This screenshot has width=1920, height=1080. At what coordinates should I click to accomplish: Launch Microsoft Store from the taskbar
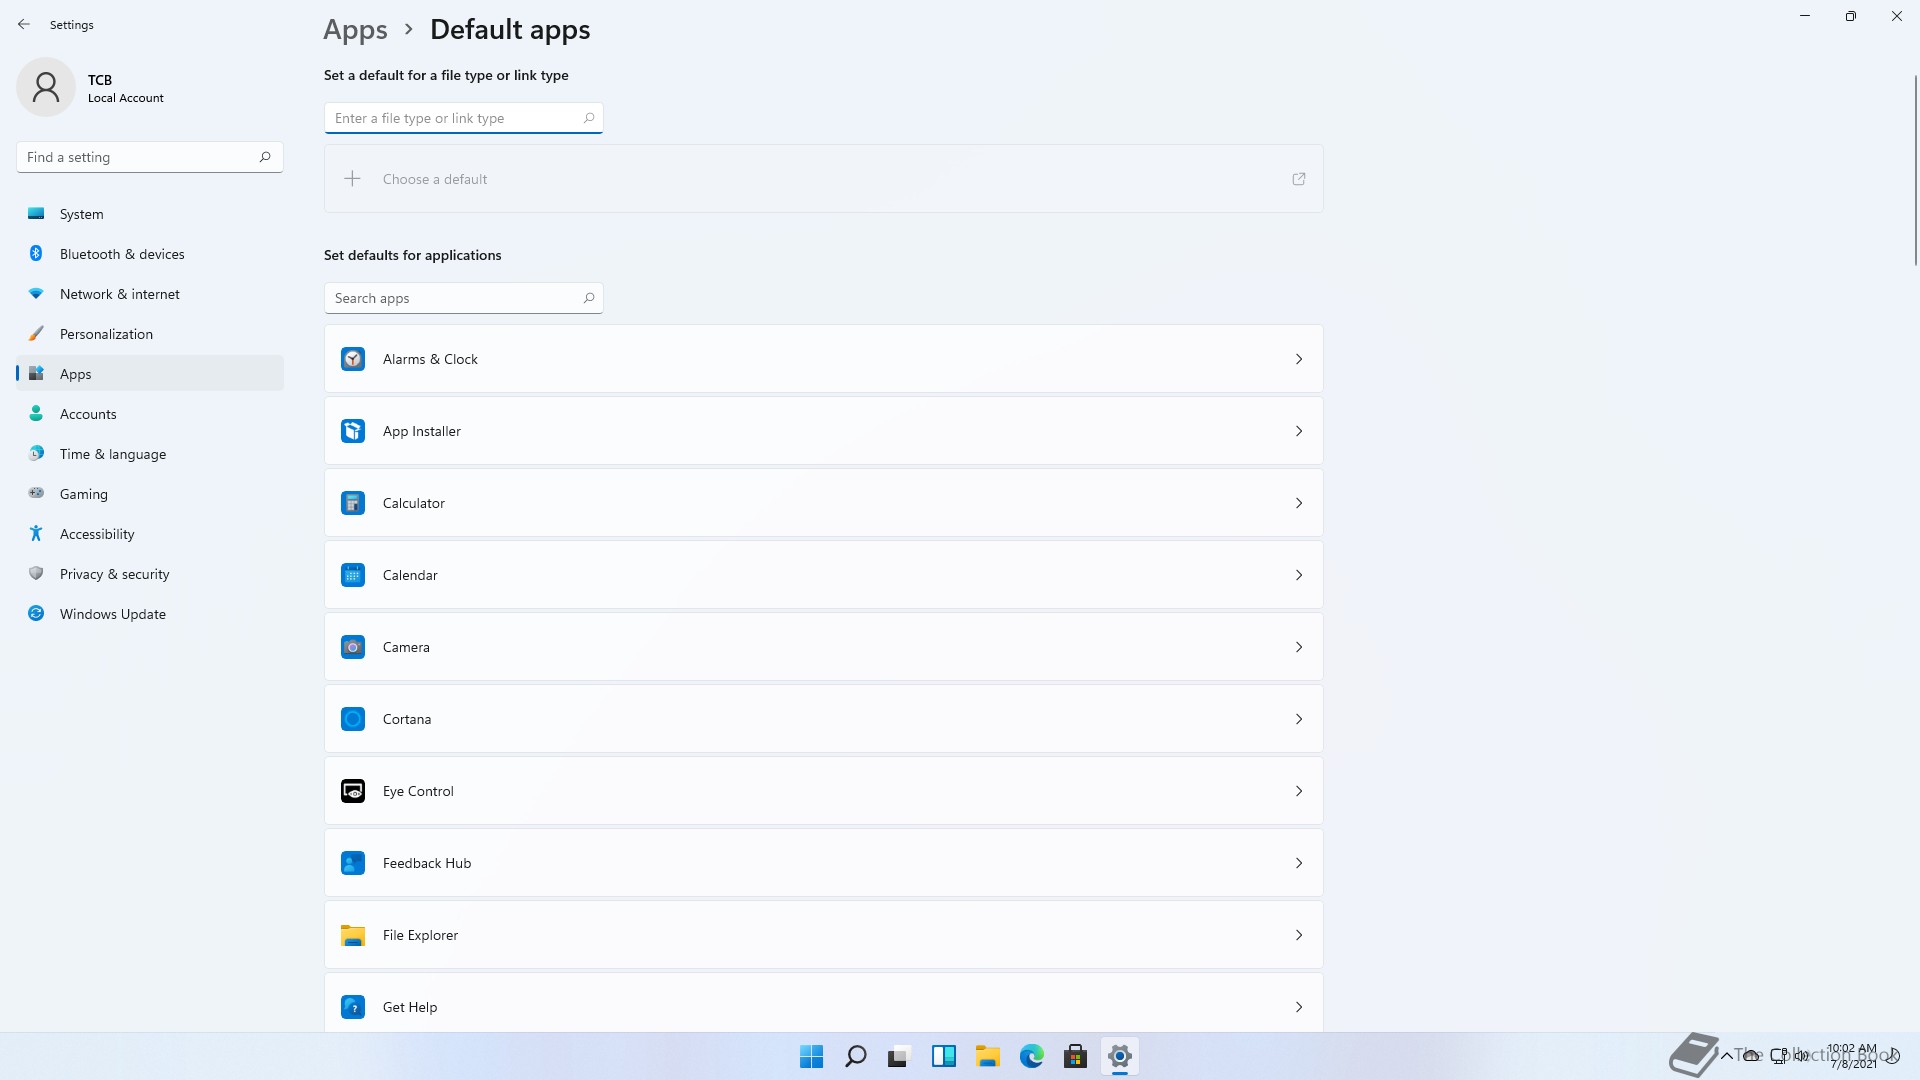click(1075, 1056)
